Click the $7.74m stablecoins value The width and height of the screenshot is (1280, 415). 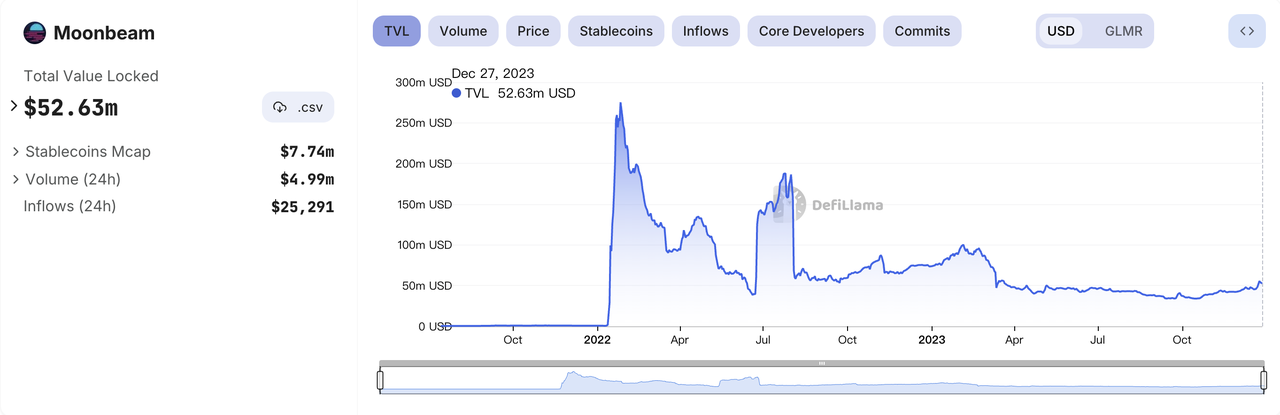(x=307, y=152)
